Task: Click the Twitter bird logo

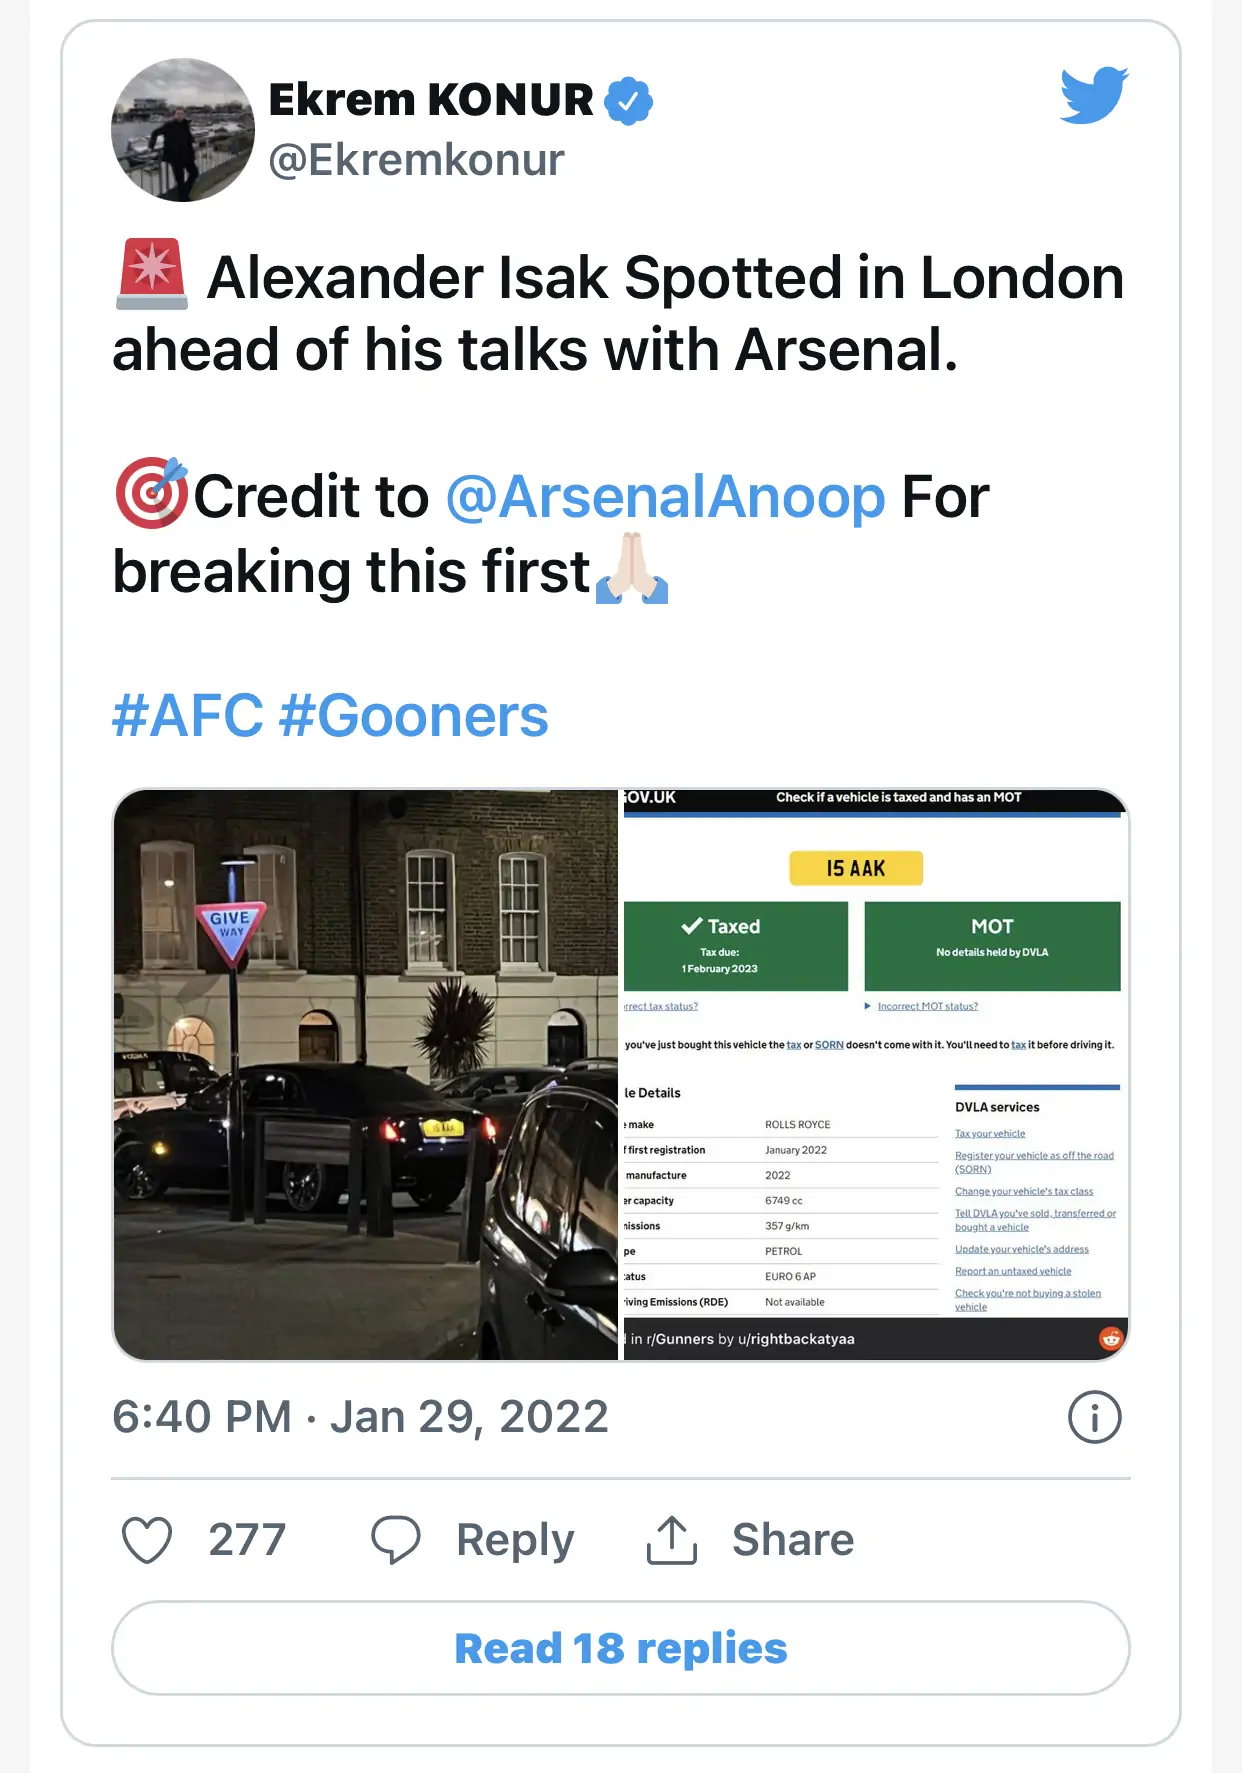Action: (x=1094, y=95)
